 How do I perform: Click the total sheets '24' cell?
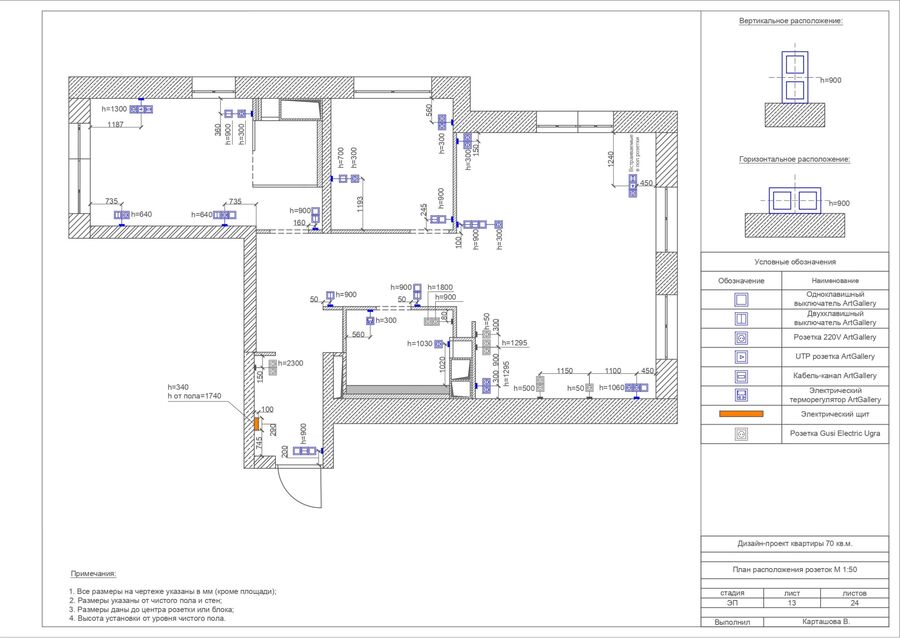[x=855, y=602]
